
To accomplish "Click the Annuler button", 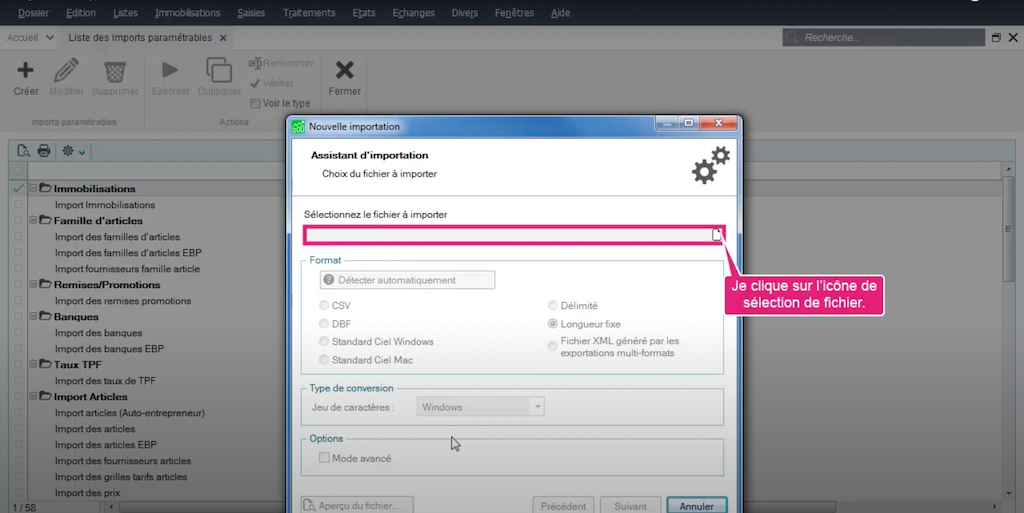I will coord(696,506).
